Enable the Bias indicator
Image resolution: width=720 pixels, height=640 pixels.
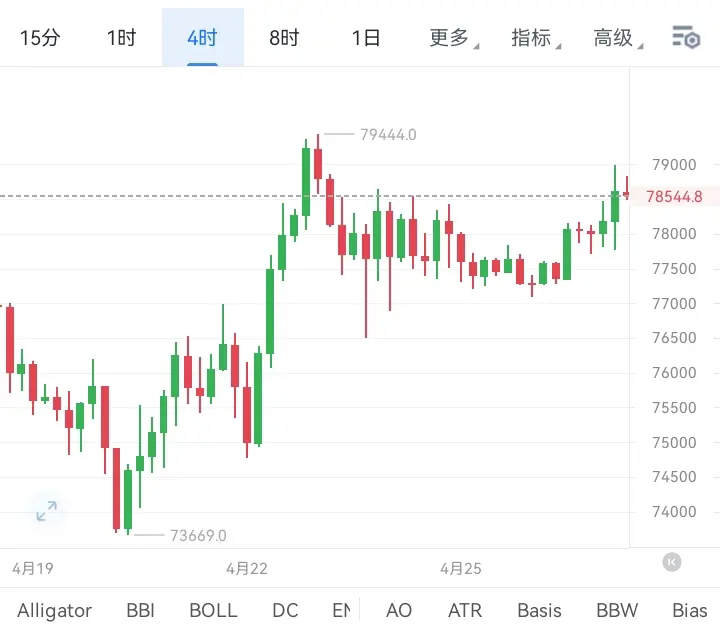tap(690, 611)
